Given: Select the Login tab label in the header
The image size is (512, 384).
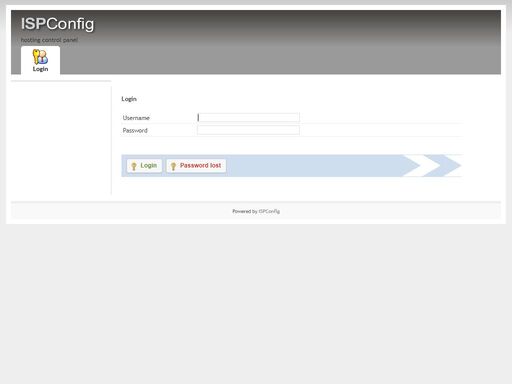Looking at the screenshot, I should (40, 69).
